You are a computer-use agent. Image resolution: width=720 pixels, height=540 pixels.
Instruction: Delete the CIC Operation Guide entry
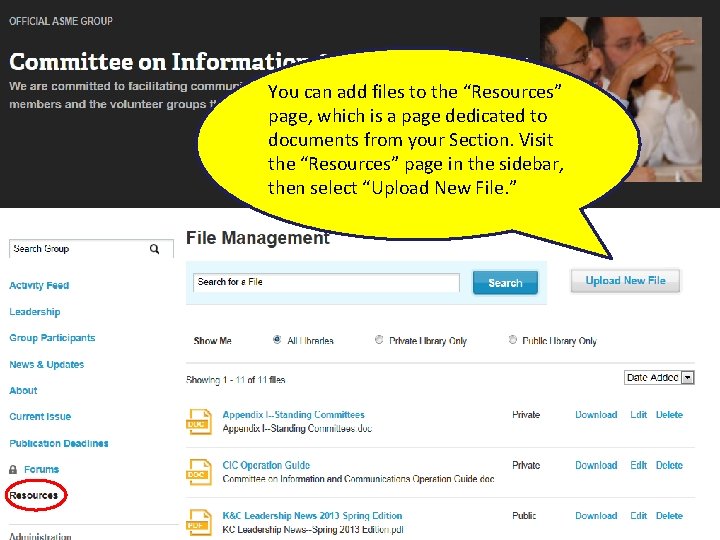point(669,465)
